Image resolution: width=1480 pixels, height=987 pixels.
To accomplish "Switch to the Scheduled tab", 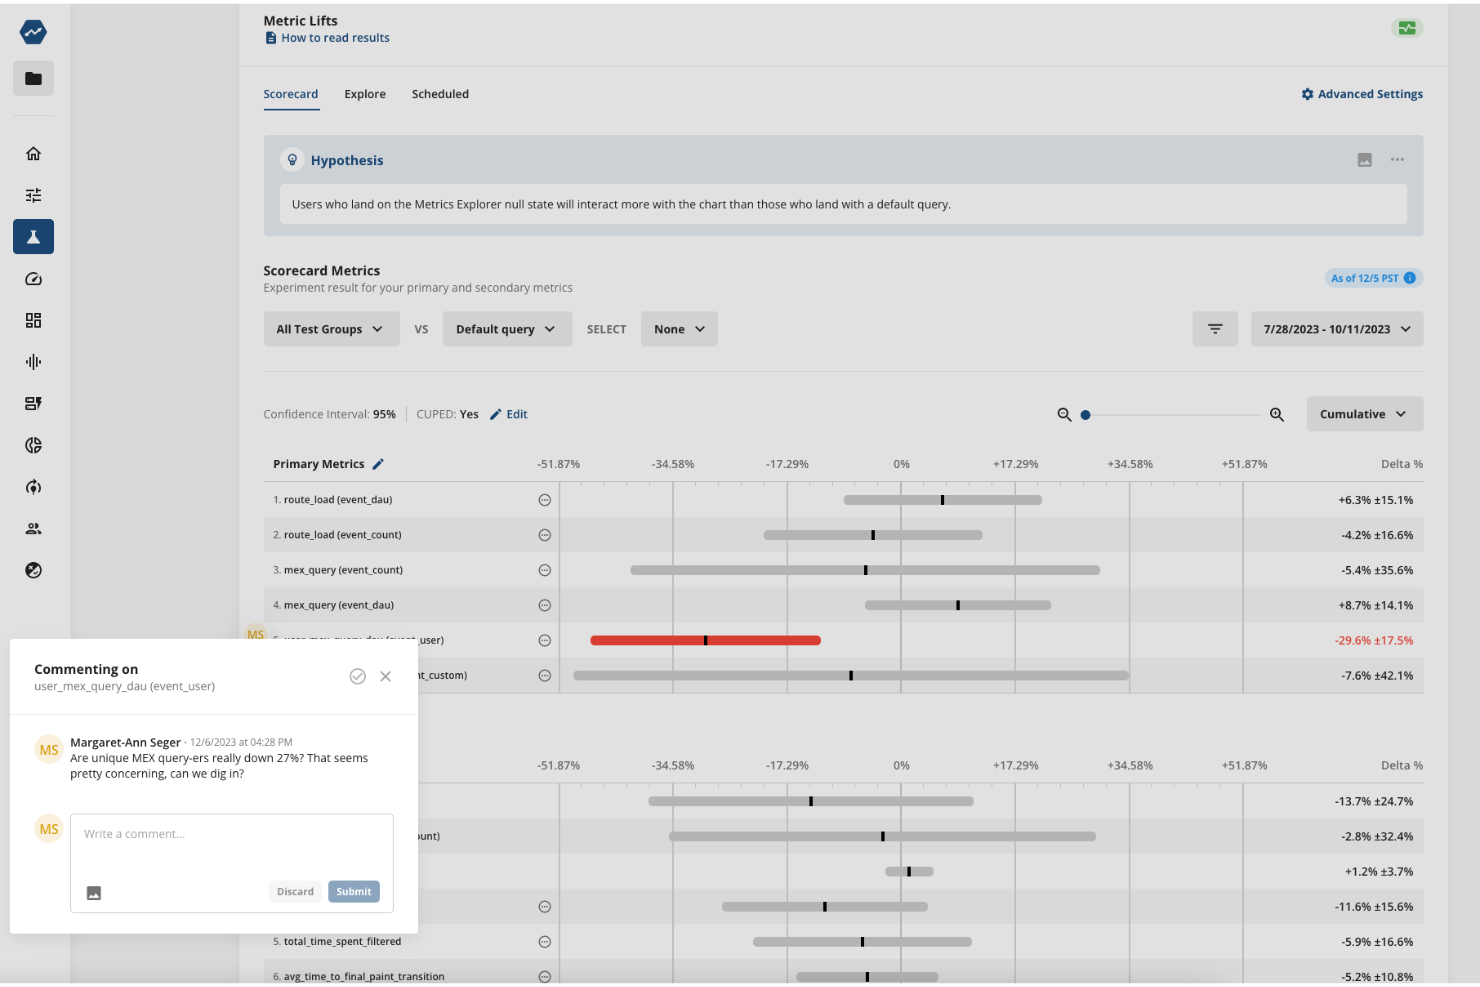I will coord(440,94).
